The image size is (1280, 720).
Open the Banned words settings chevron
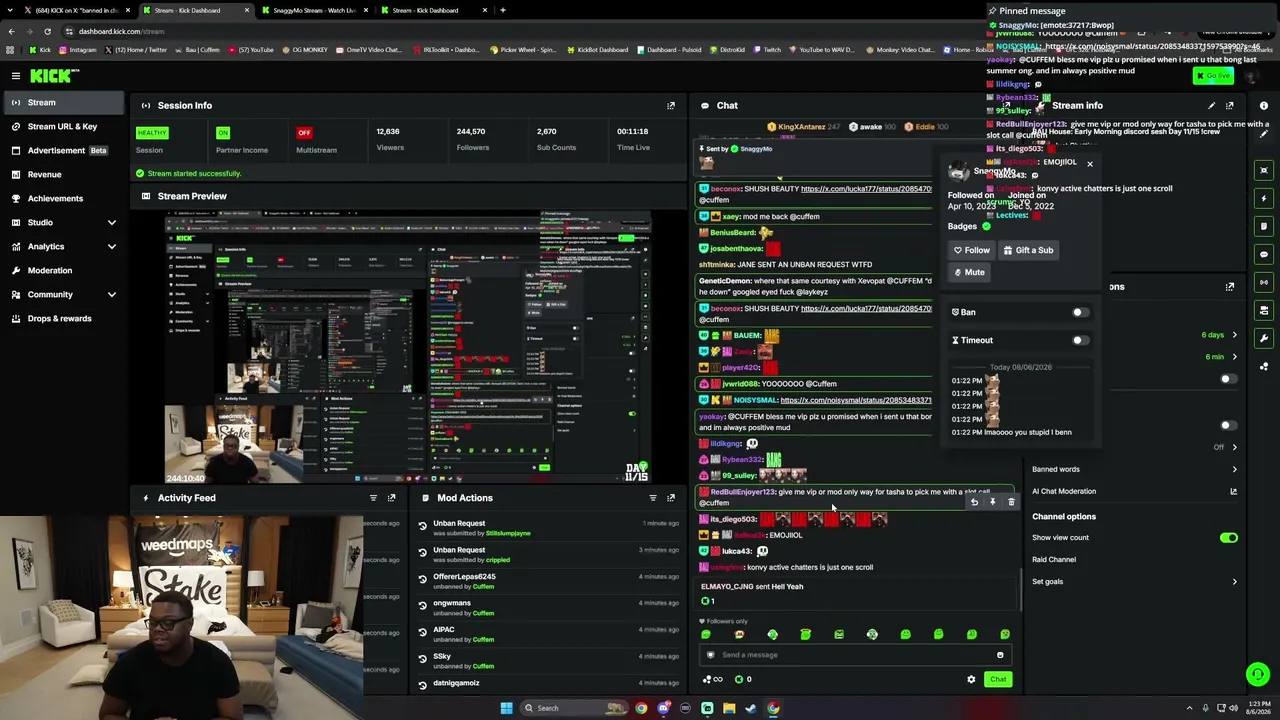point(1234,469)
